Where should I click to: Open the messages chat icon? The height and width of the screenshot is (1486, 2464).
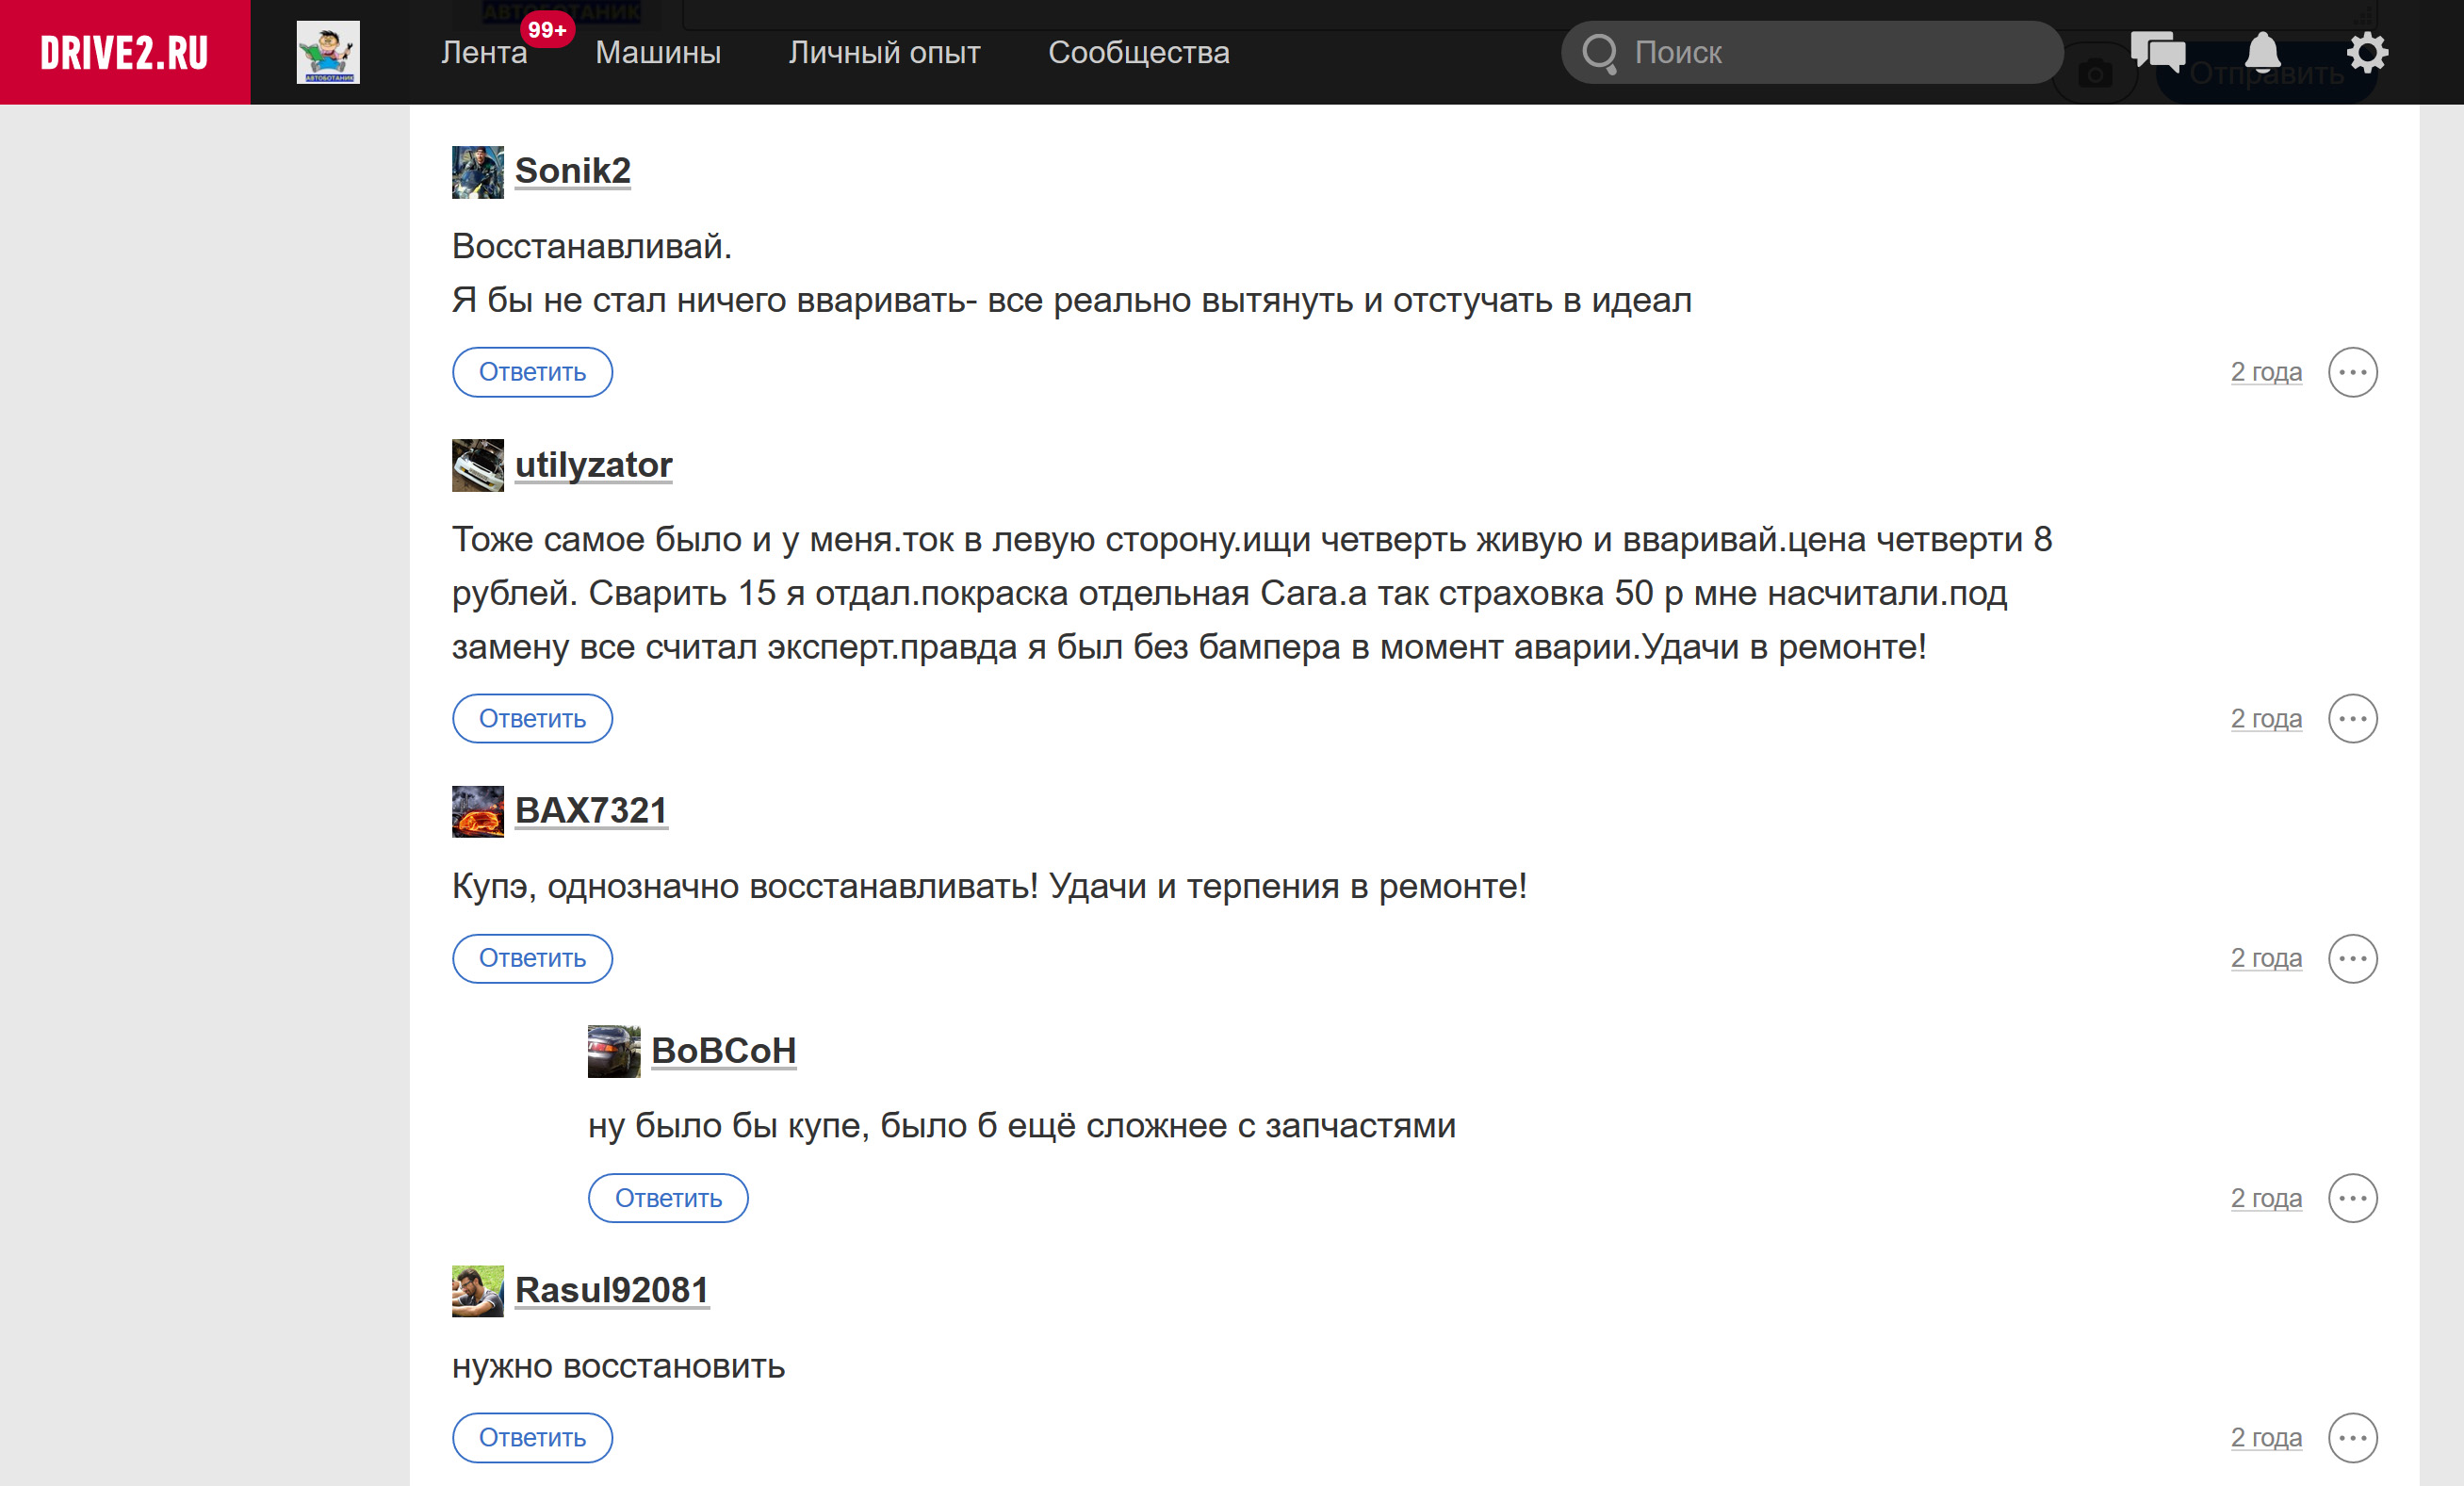pos(2158,52)
